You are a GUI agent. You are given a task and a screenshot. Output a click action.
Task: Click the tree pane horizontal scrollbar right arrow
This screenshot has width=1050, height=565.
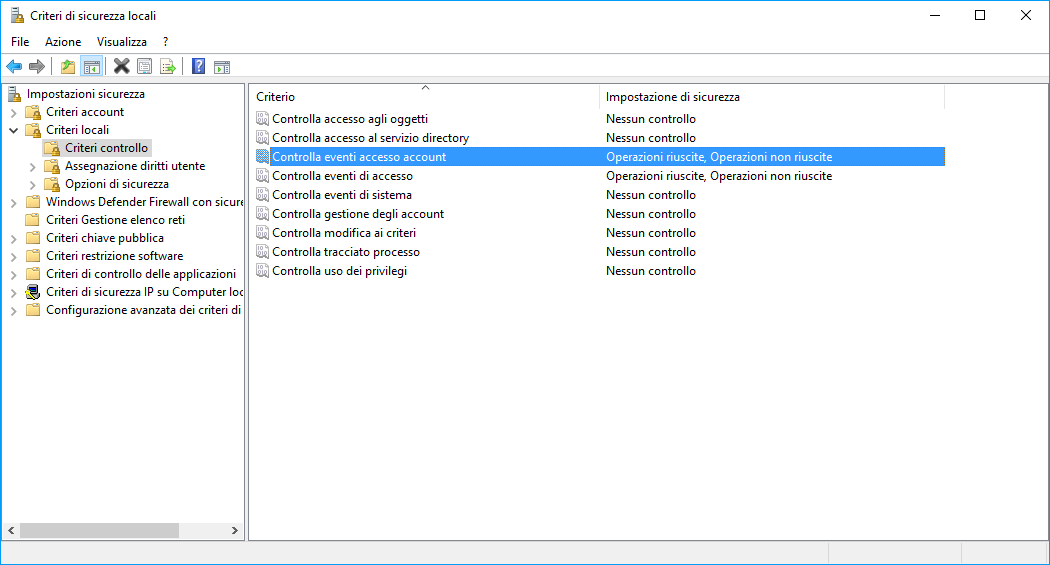click(x=234, y=530)
